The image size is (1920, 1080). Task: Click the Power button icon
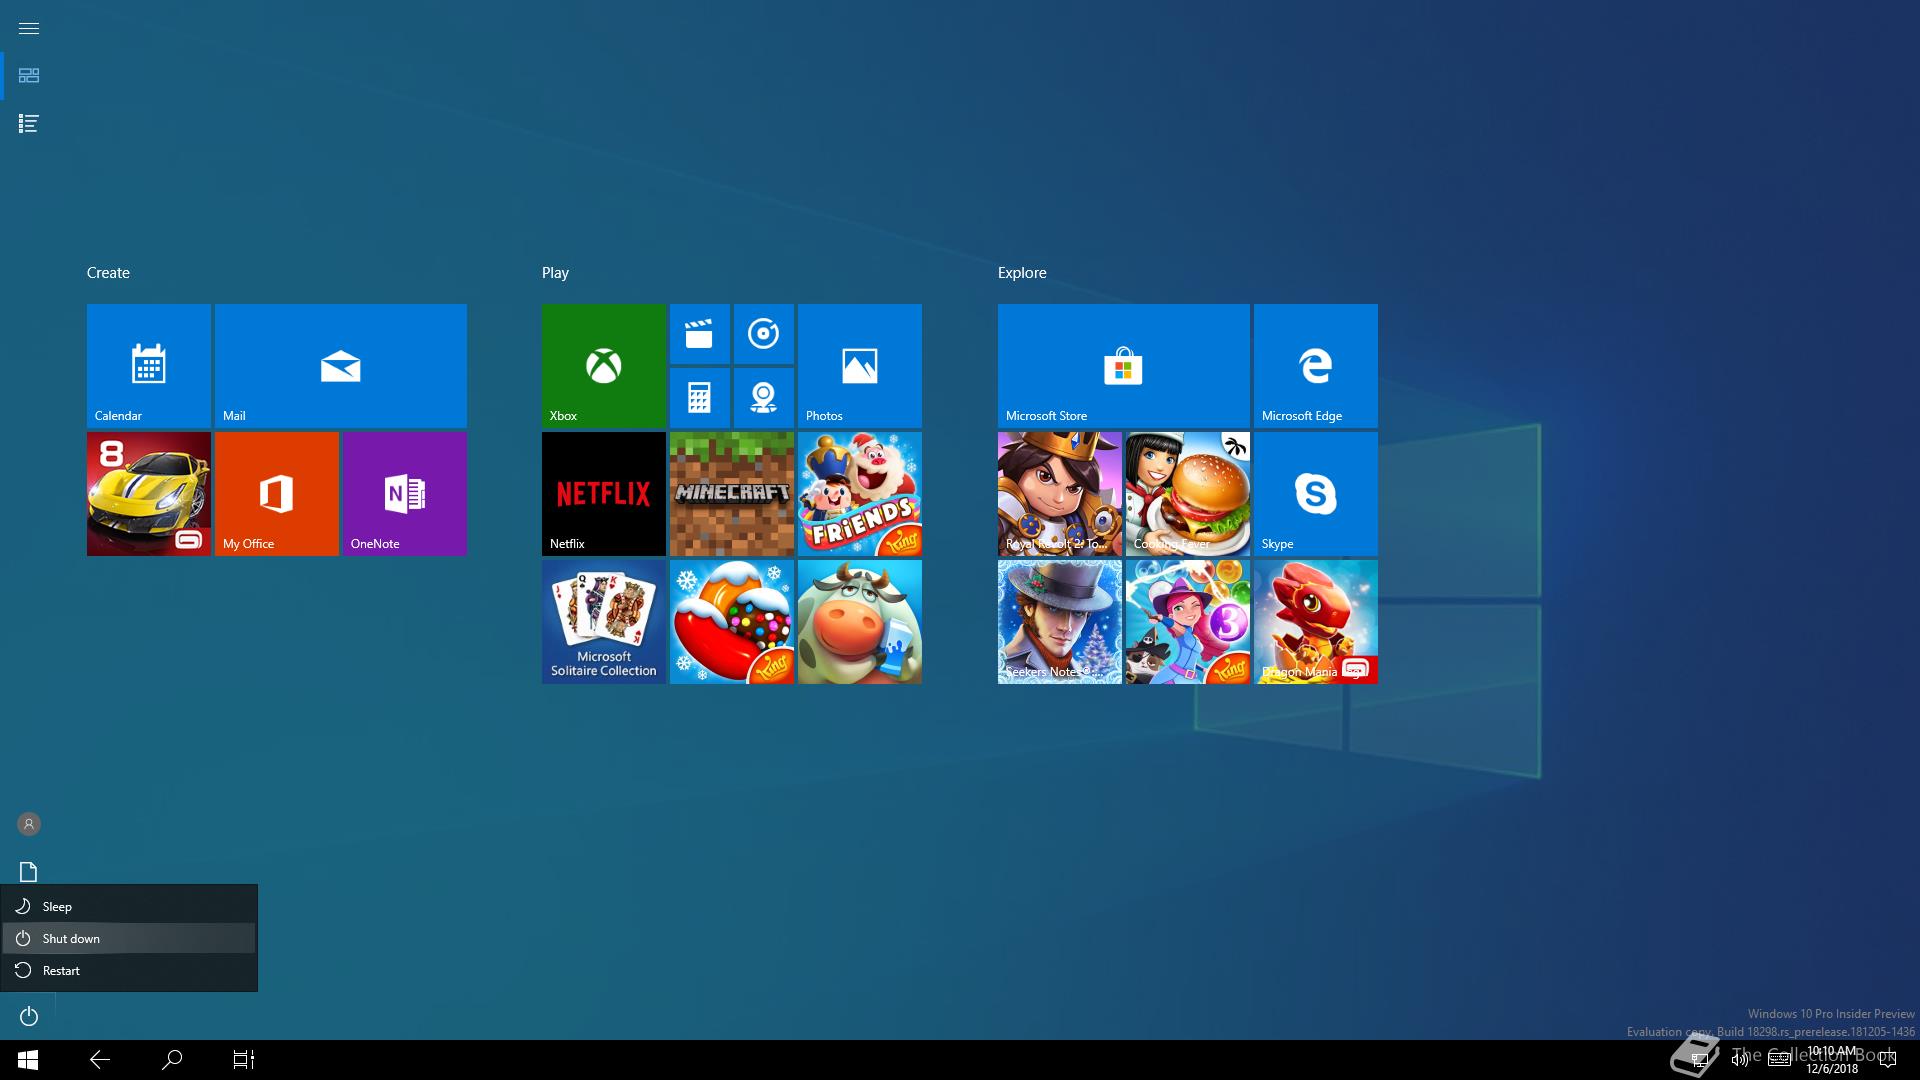point(28,1016)
